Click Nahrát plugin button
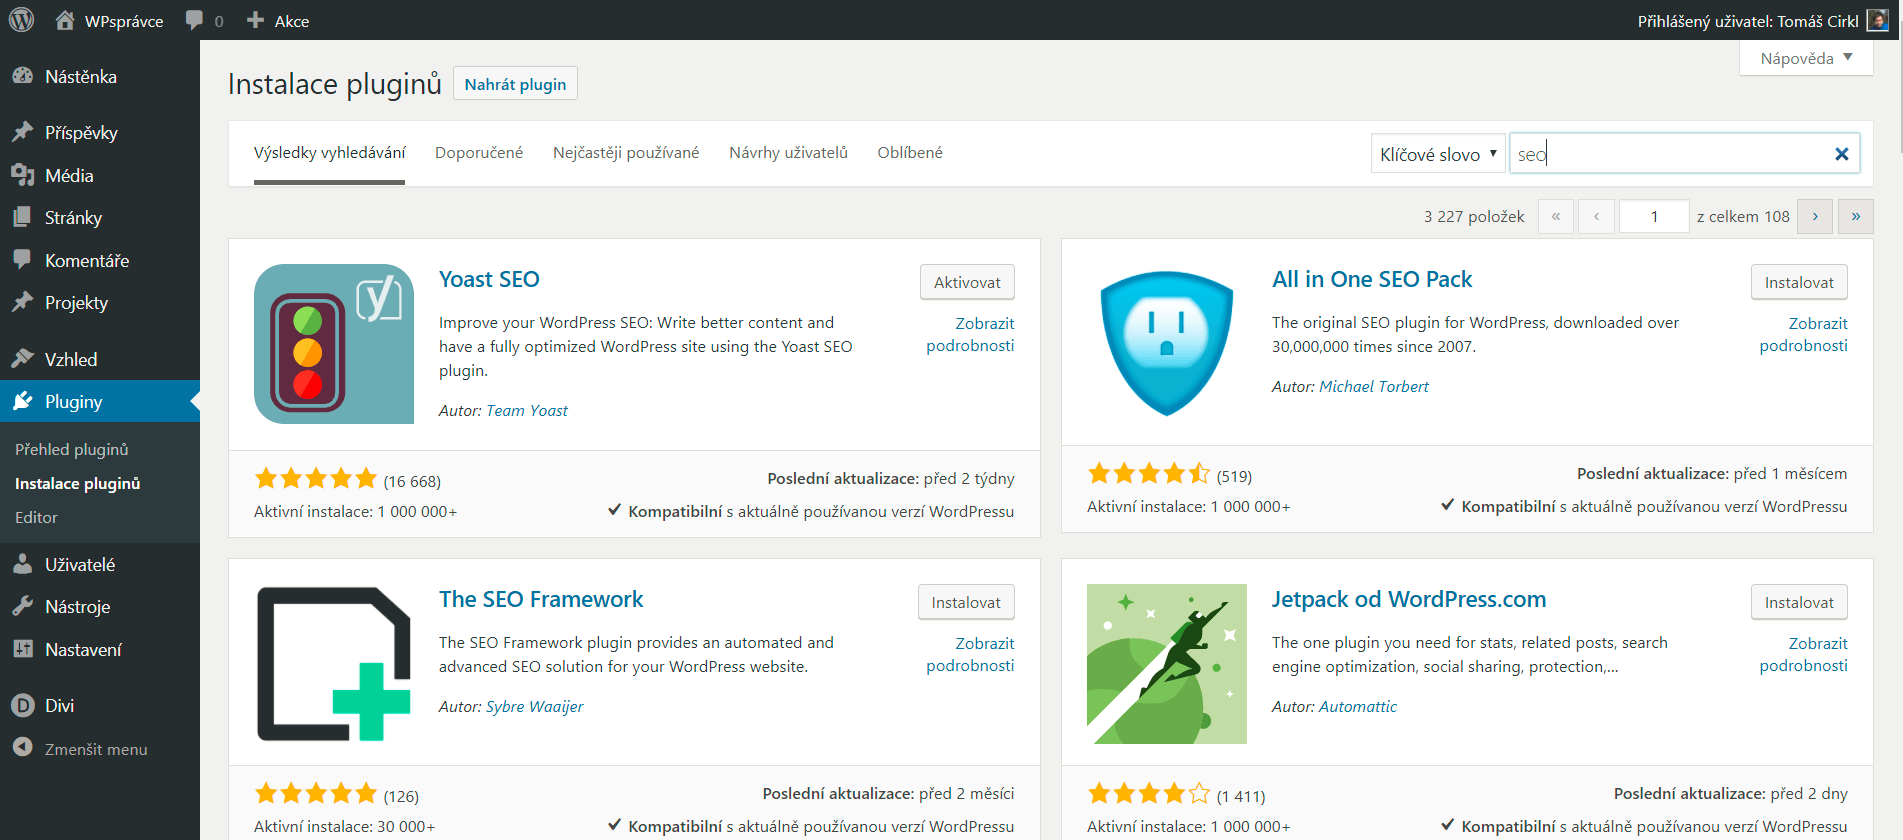This screenshot has width=1903, height=840. pyautogui.click(x=515, y=84)
